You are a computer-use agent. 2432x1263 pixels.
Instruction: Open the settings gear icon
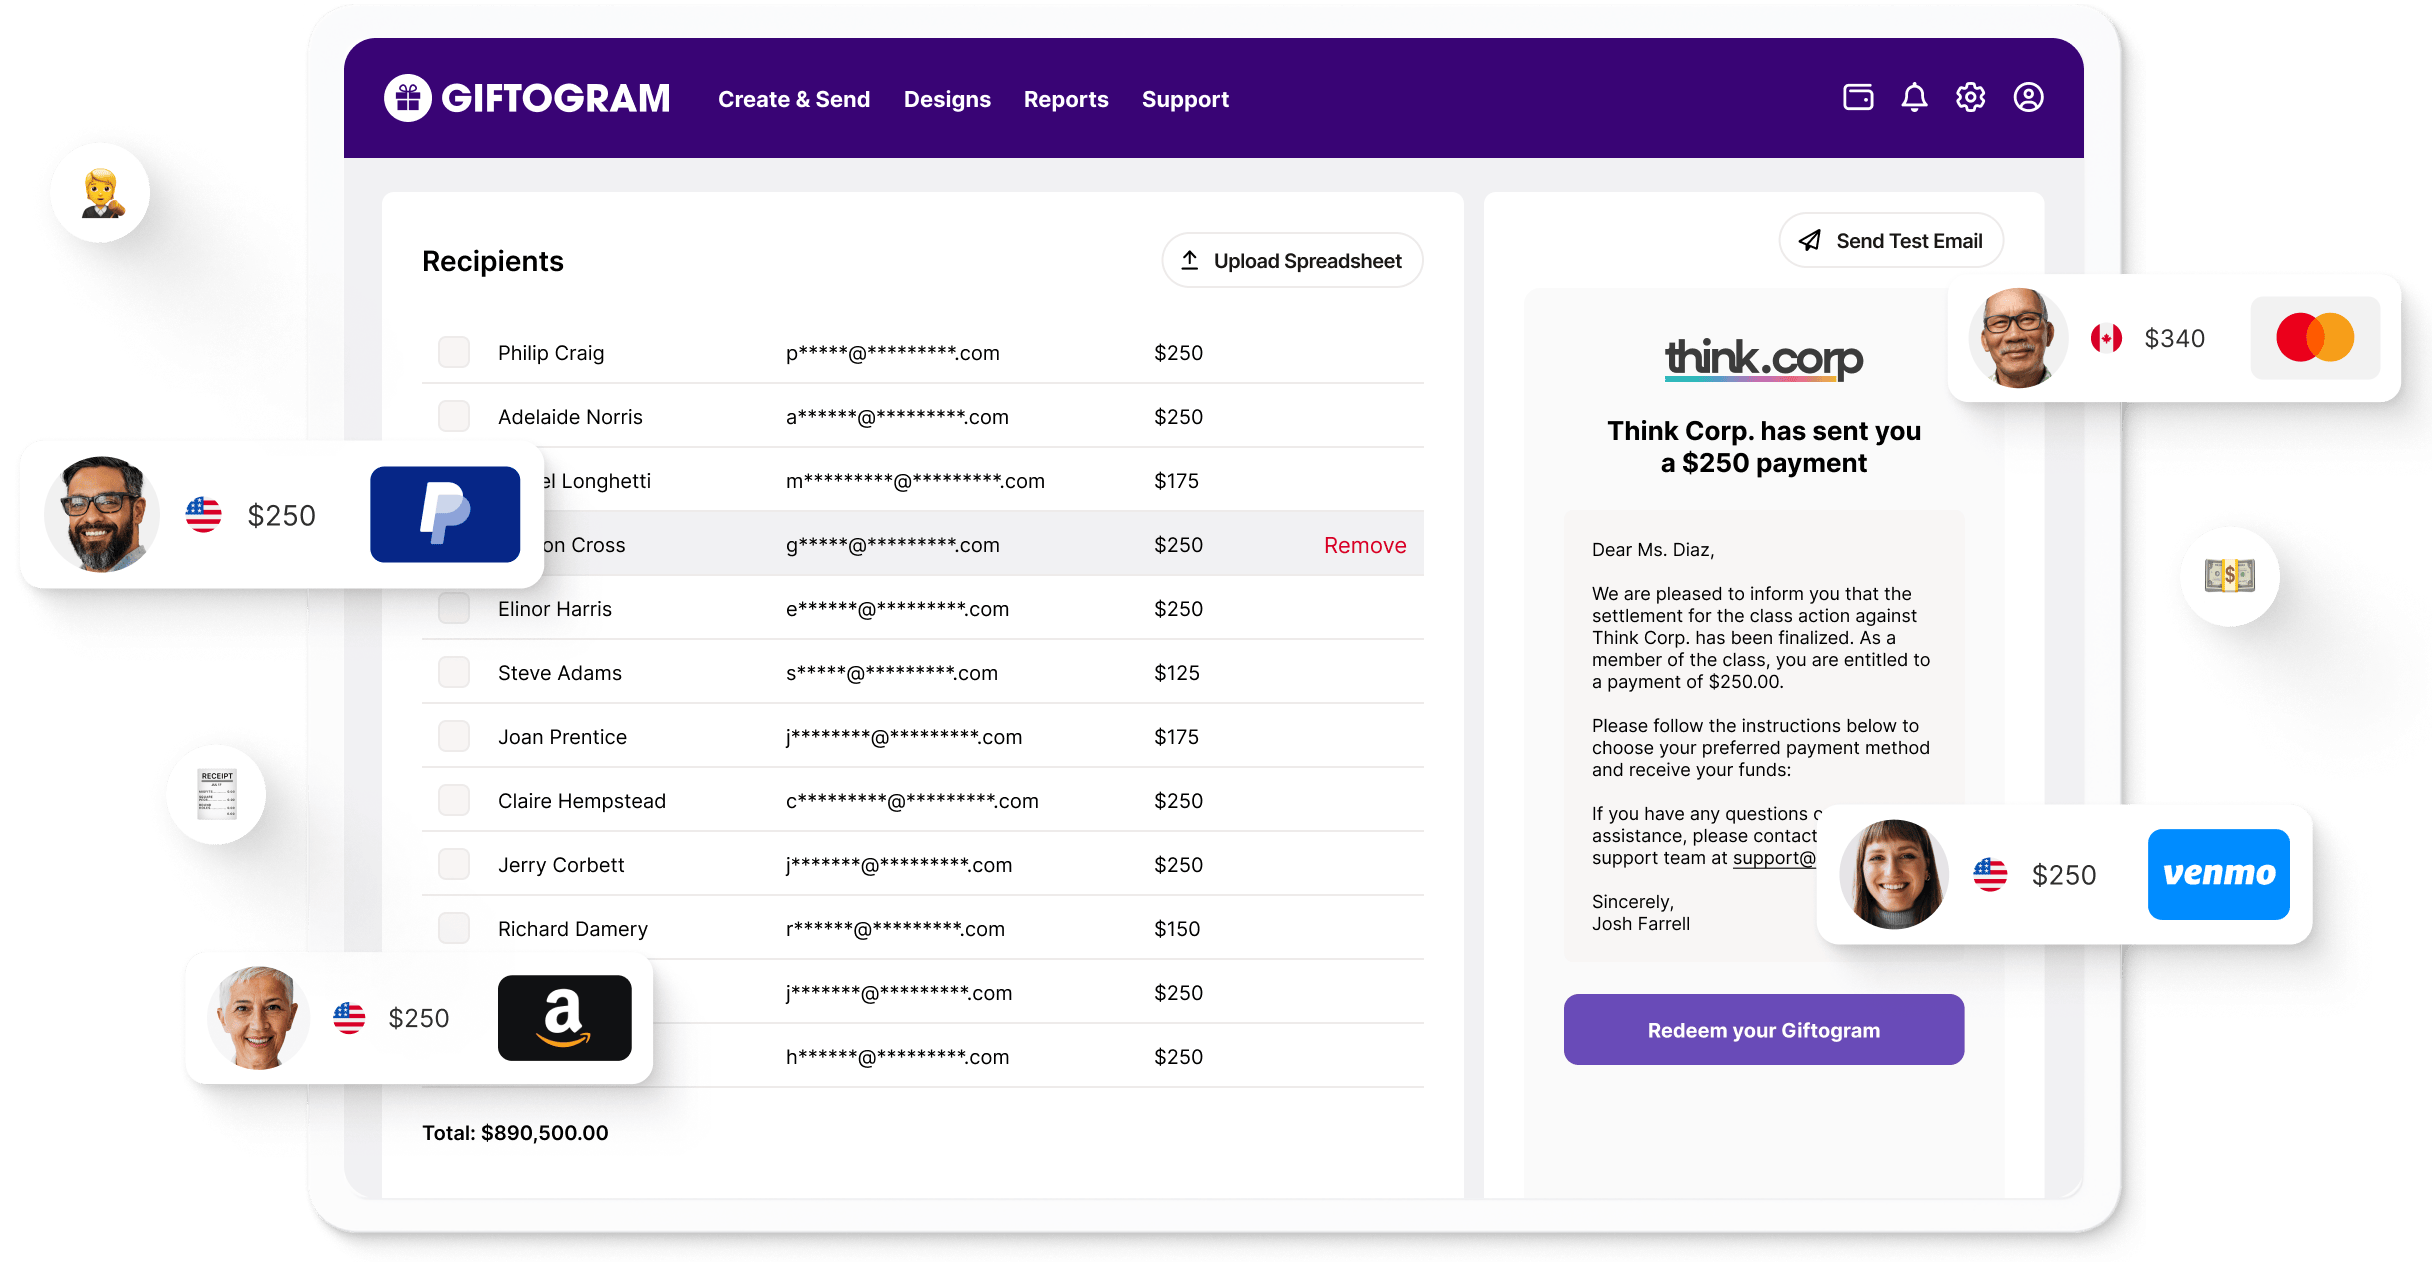1971,97
